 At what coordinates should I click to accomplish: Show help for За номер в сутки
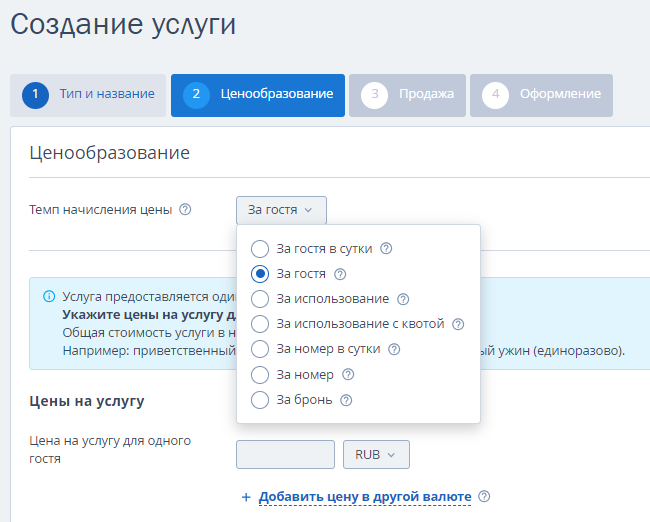(394, 349)
